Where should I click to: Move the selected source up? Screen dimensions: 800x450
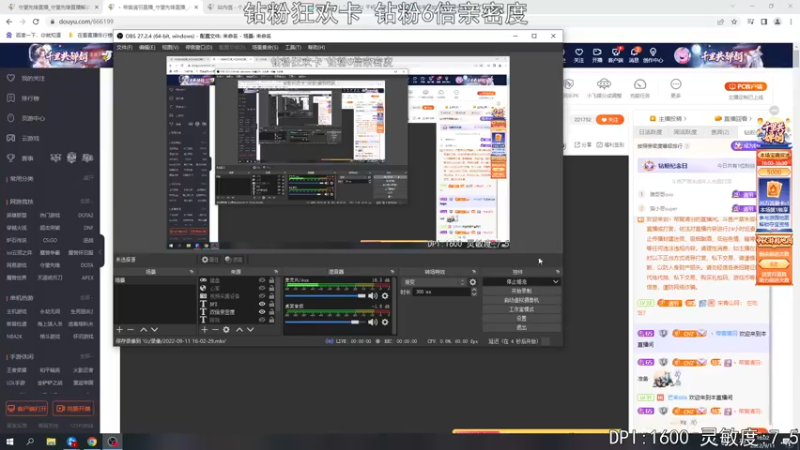tap(239, 330)
